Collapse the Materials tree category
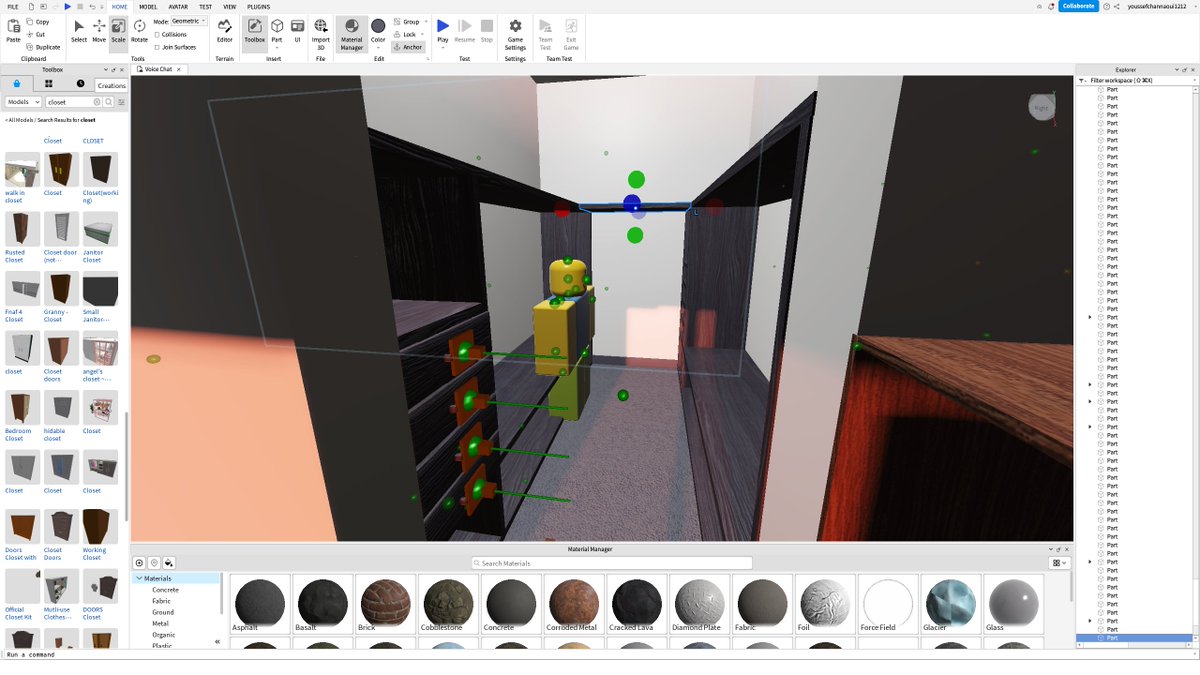Viewport: 1200px width, 675px height. (139, 578)
